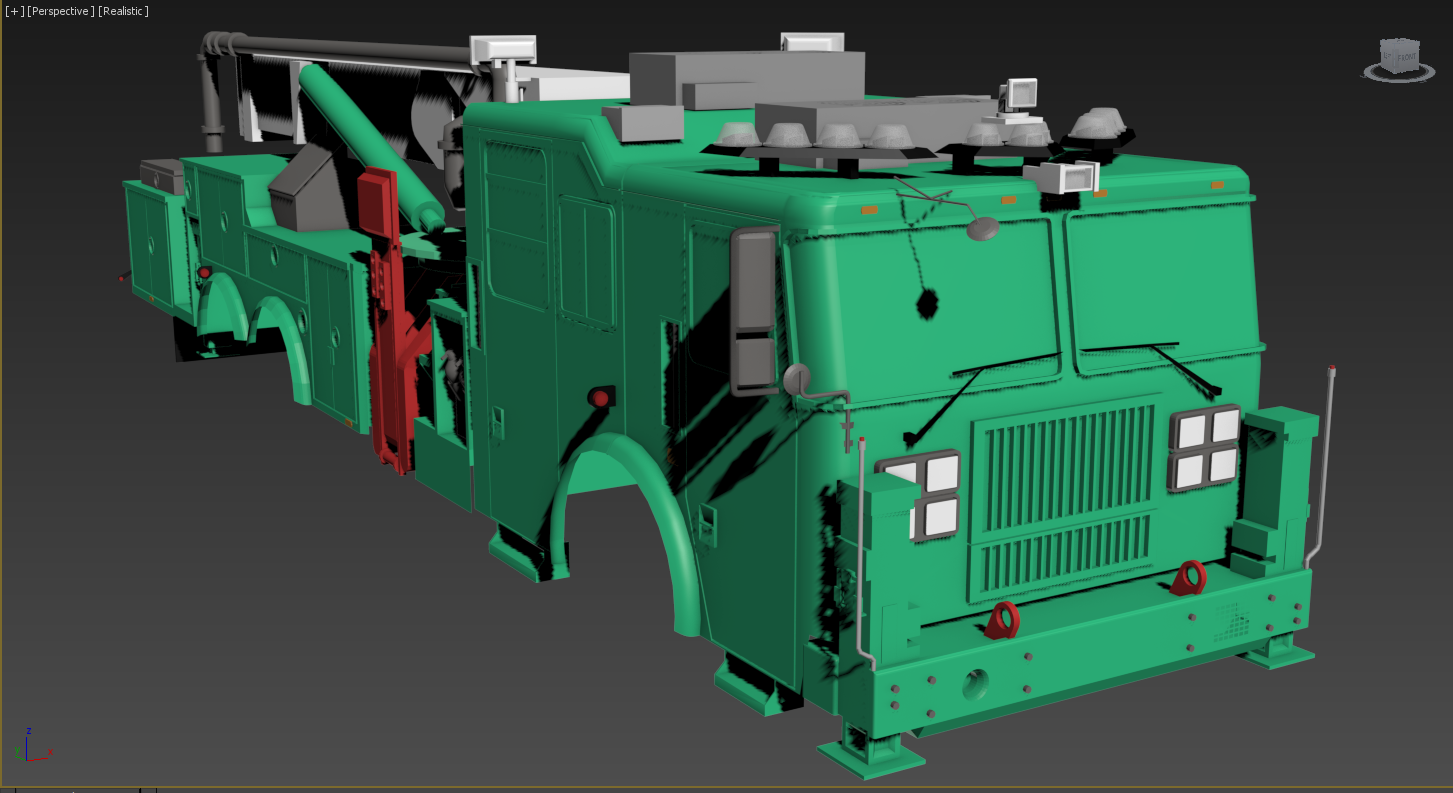
Task: Select the left red tow hook on bumper
Action: (1002, 620)
